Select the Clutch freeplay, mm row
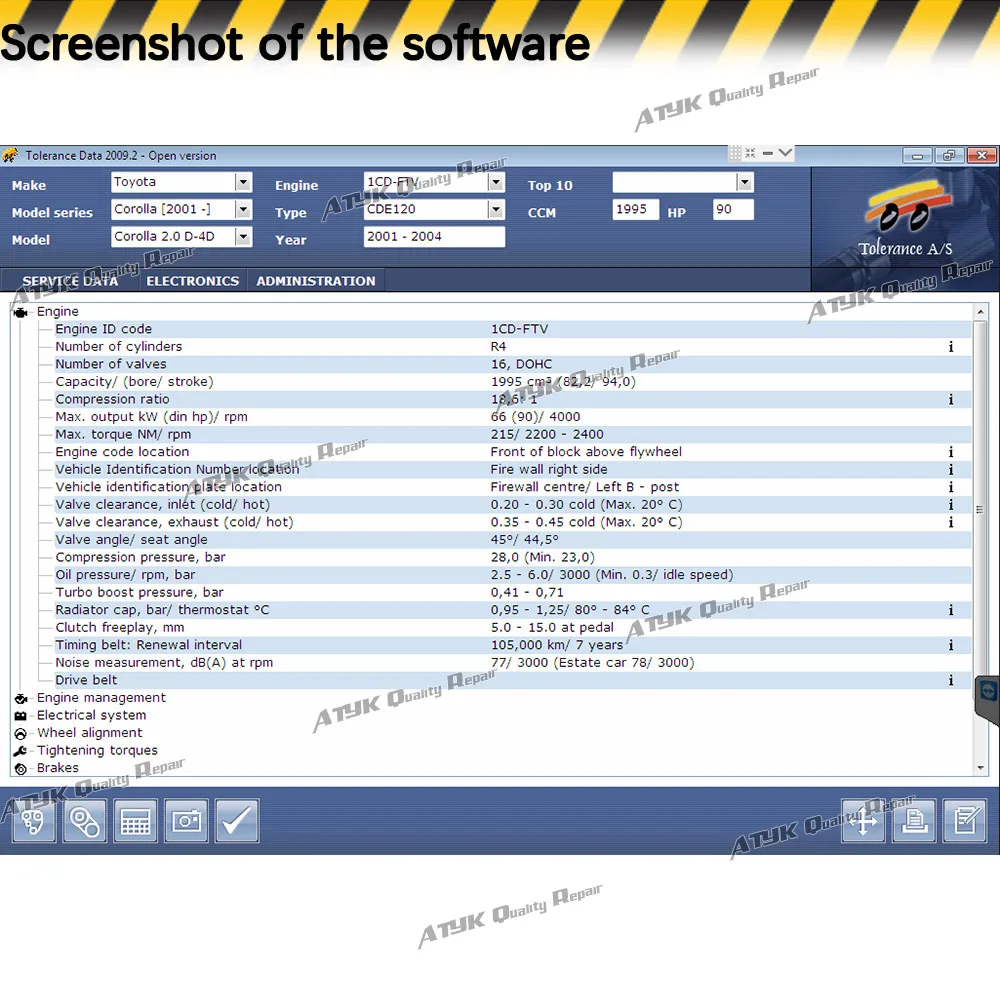 pos(513,628)
